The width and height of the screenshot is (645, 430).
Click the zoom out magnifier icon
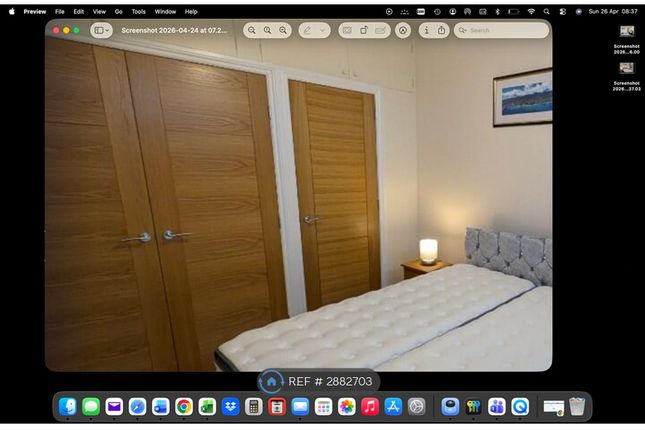(252, 30)
